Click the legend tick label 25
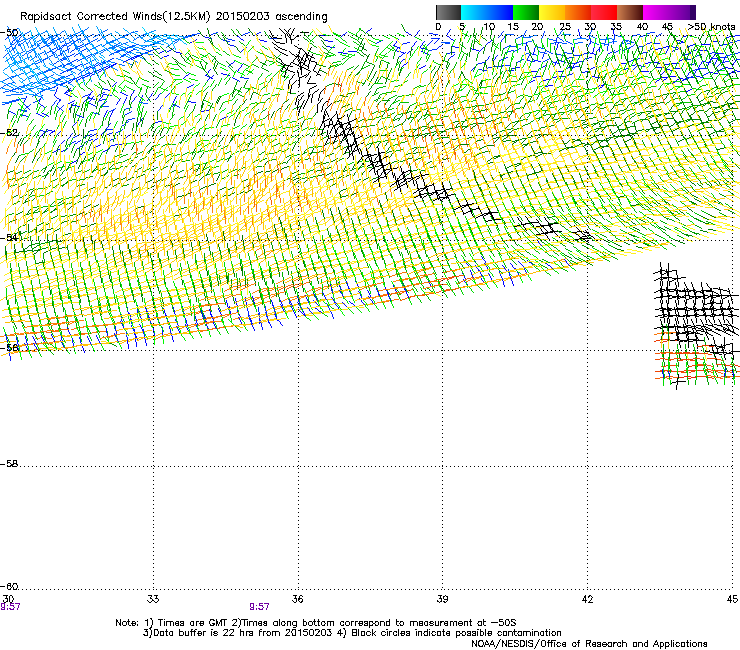 (x=565, y=27)
